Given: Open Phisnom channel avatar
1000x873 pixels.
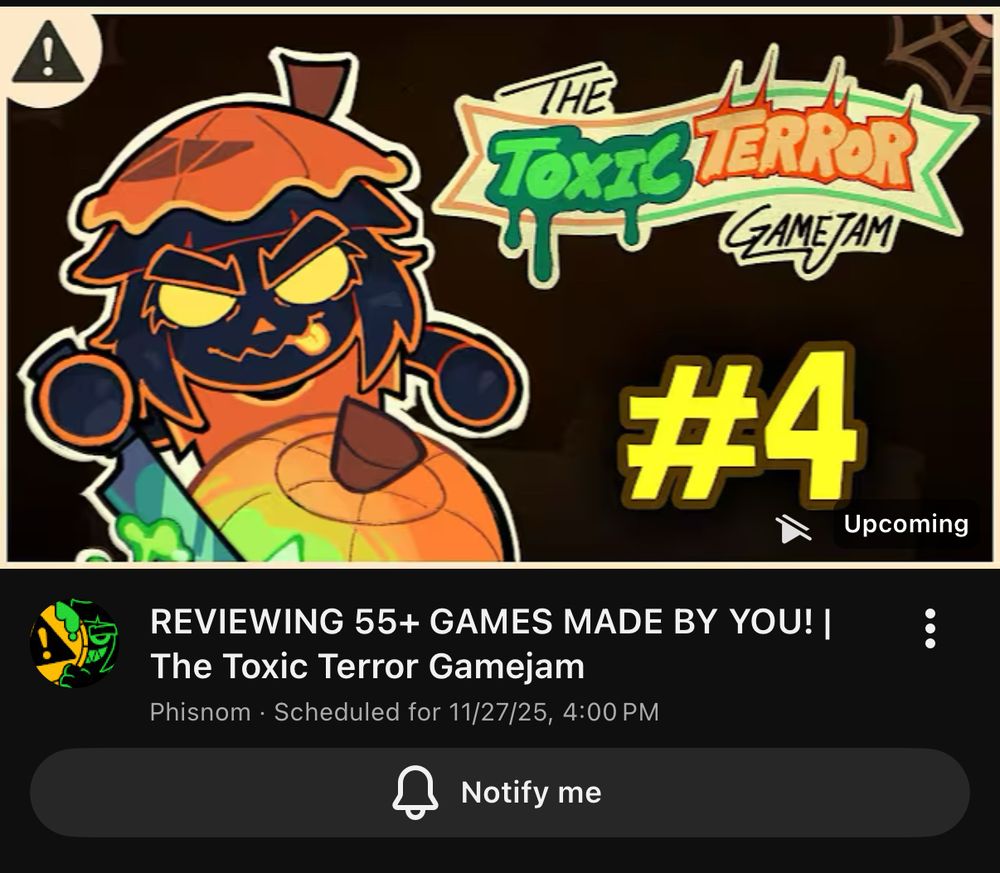Looking at the screenshot, I should coord(74,643).
